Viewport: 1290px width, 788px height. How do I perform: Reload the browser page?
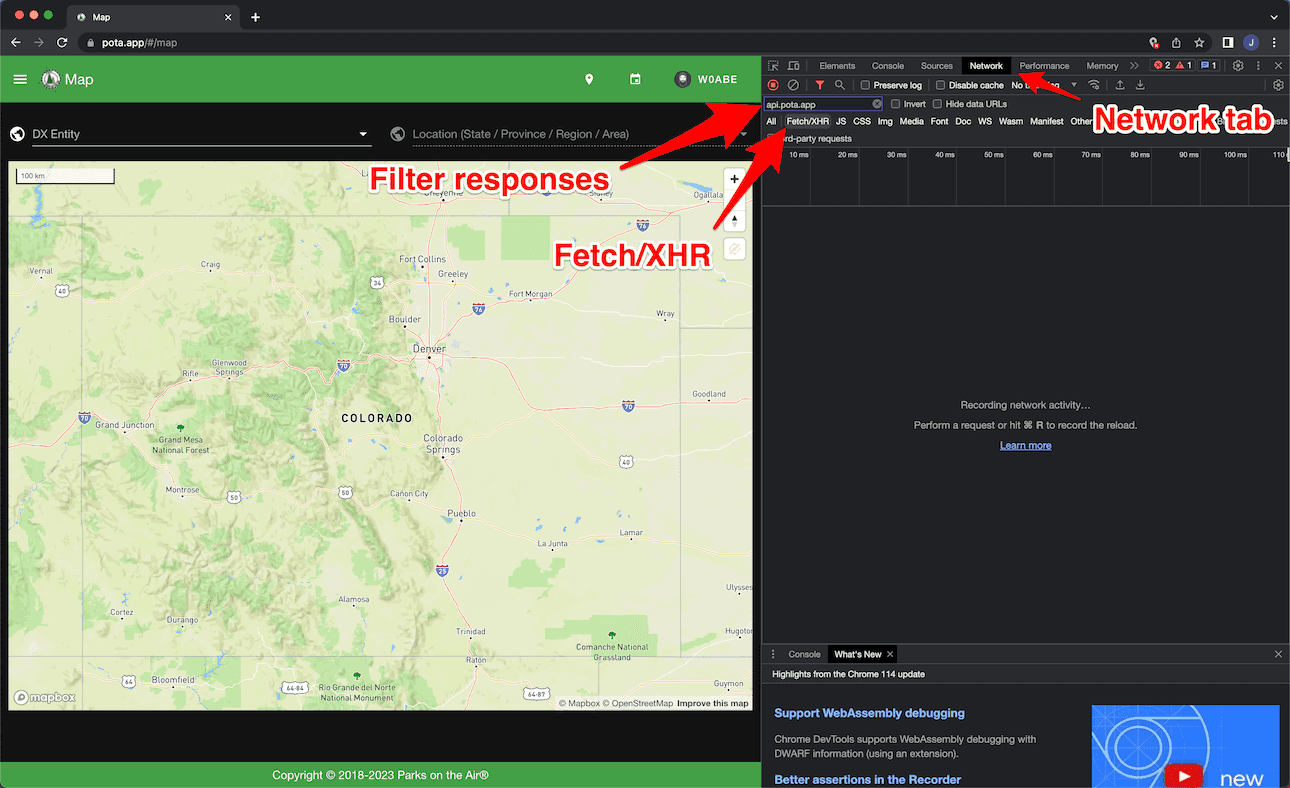pos(62,43)
